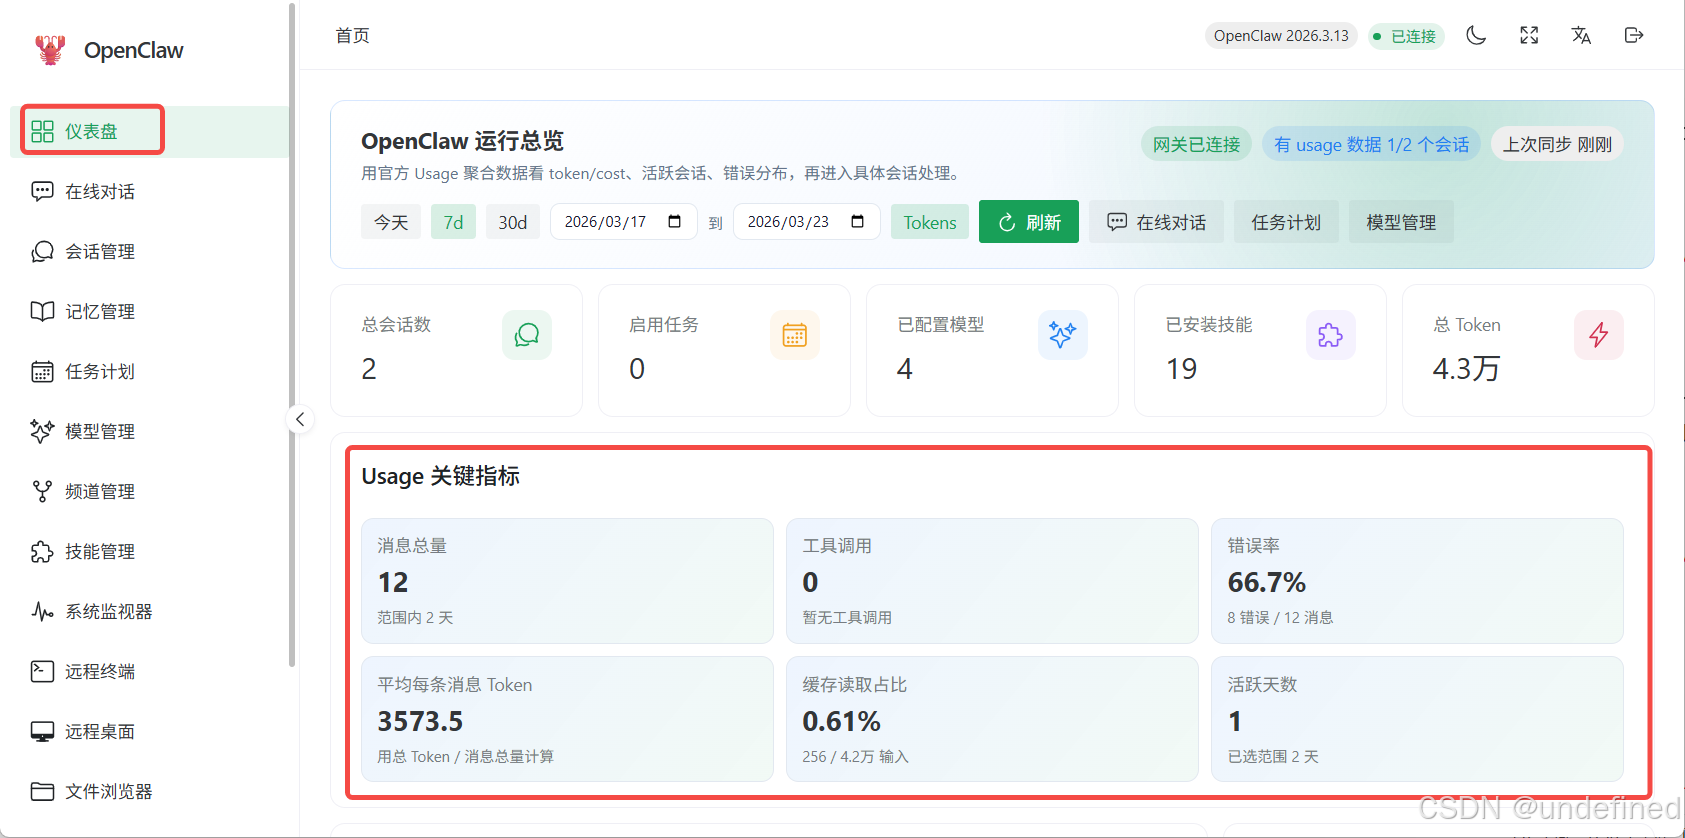
Task: Click the 工具调用 metric card
Action: click(x=992, y=581)
